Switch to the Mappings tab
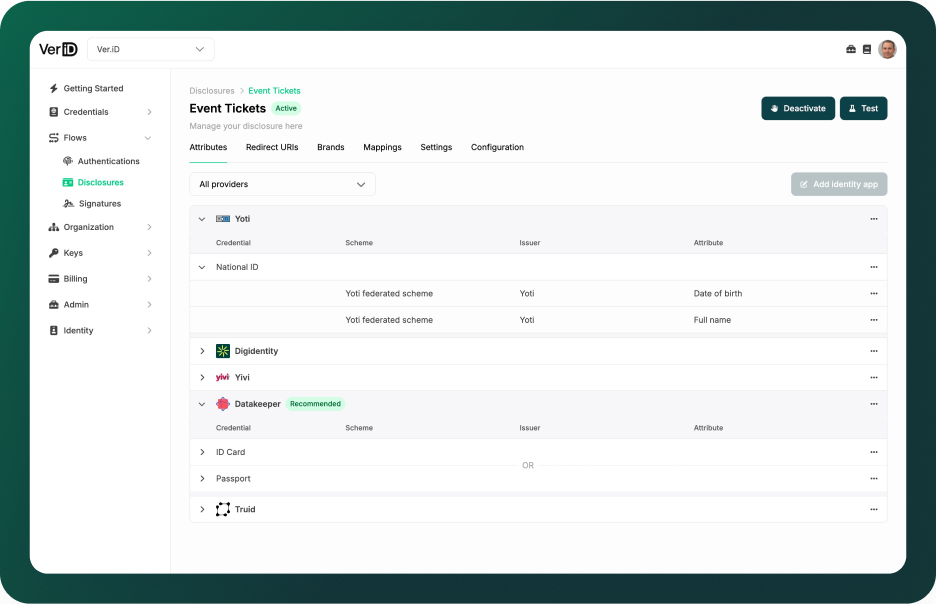The image size is (936, 604). 382,147
